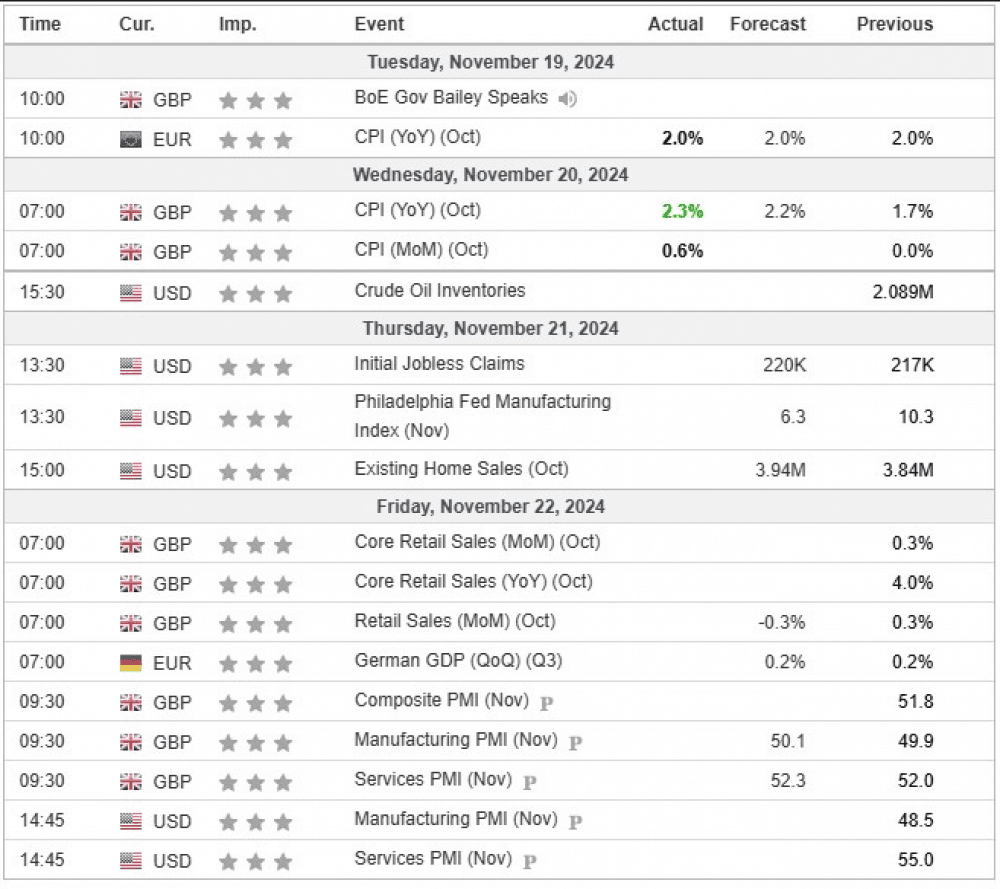Click the Cur. column header
This screenshot has height=889, width=1000.
(136, 24)
